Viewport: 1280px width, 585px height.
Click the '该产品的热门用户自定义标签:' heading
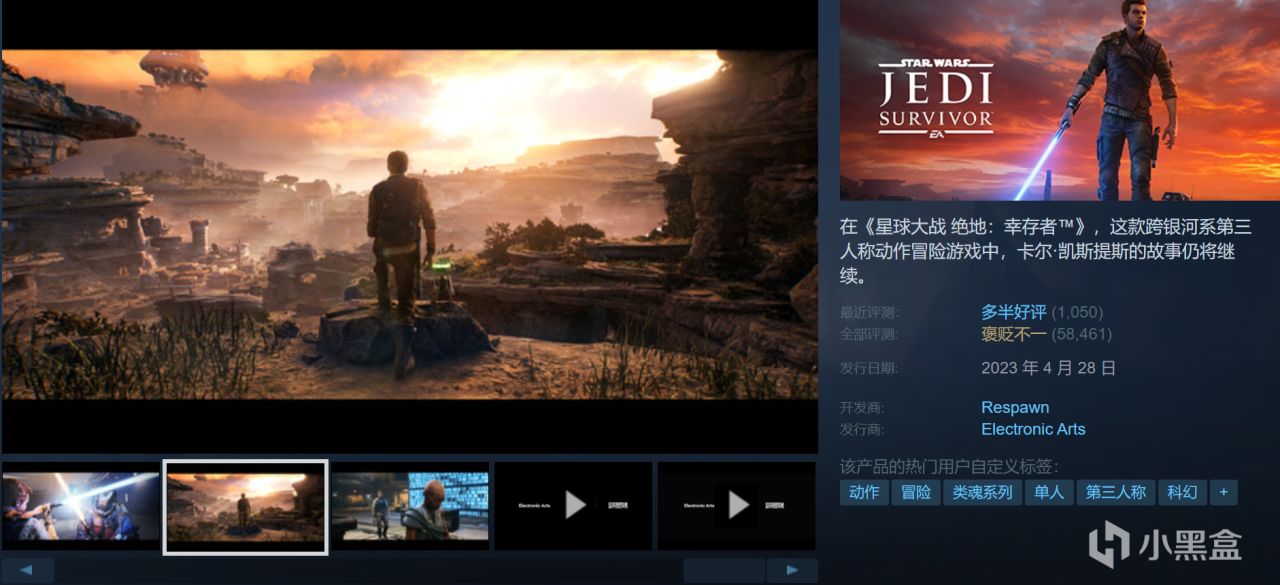click(949, 466)
